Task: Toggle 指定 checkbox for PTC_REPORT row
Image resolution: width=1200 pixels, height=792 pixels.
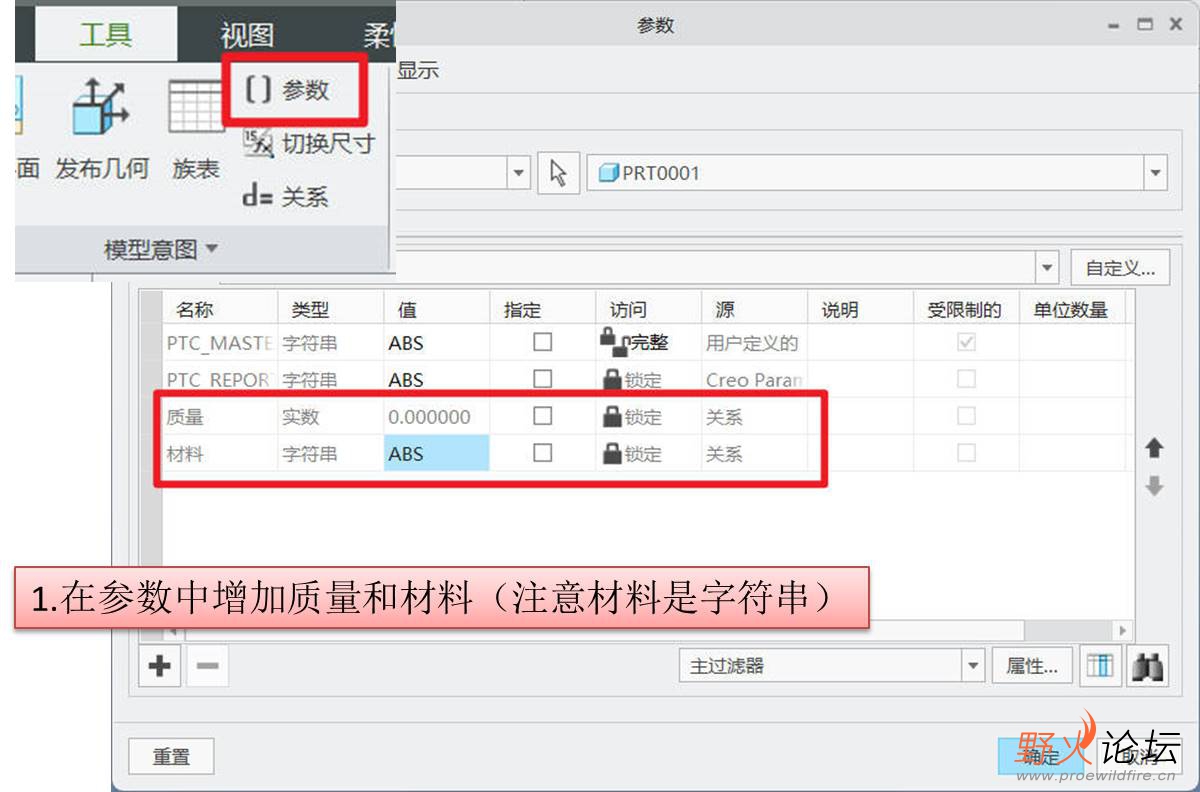Action: click(x=542, y=379)
